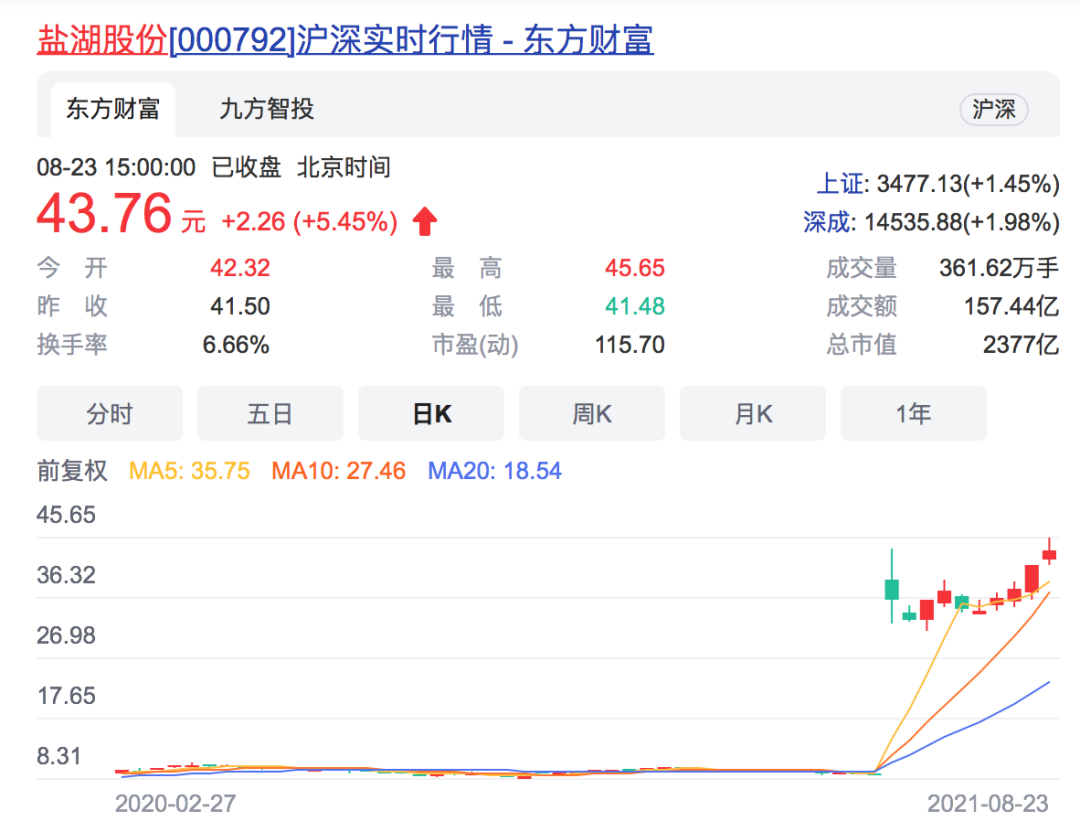Select the 月K chart view
The image size is (1080, 821).
(753, 414)
